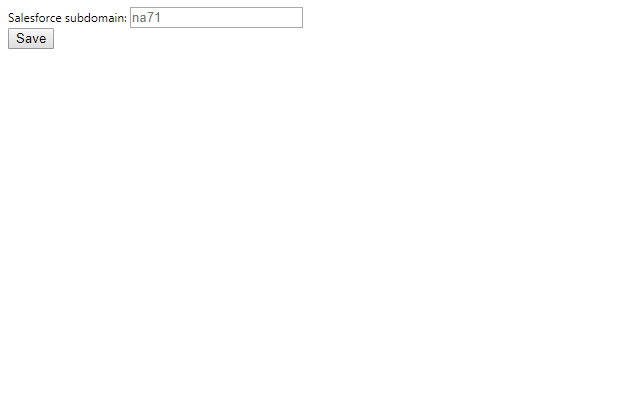This screenshot has width=640, height=400.
Task: Click the word 'subdomain:' in the label
Action: pos(96,18)
